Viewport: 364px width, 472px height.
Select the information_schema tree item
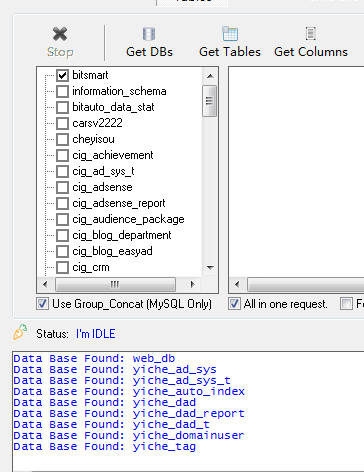point(119,91)
